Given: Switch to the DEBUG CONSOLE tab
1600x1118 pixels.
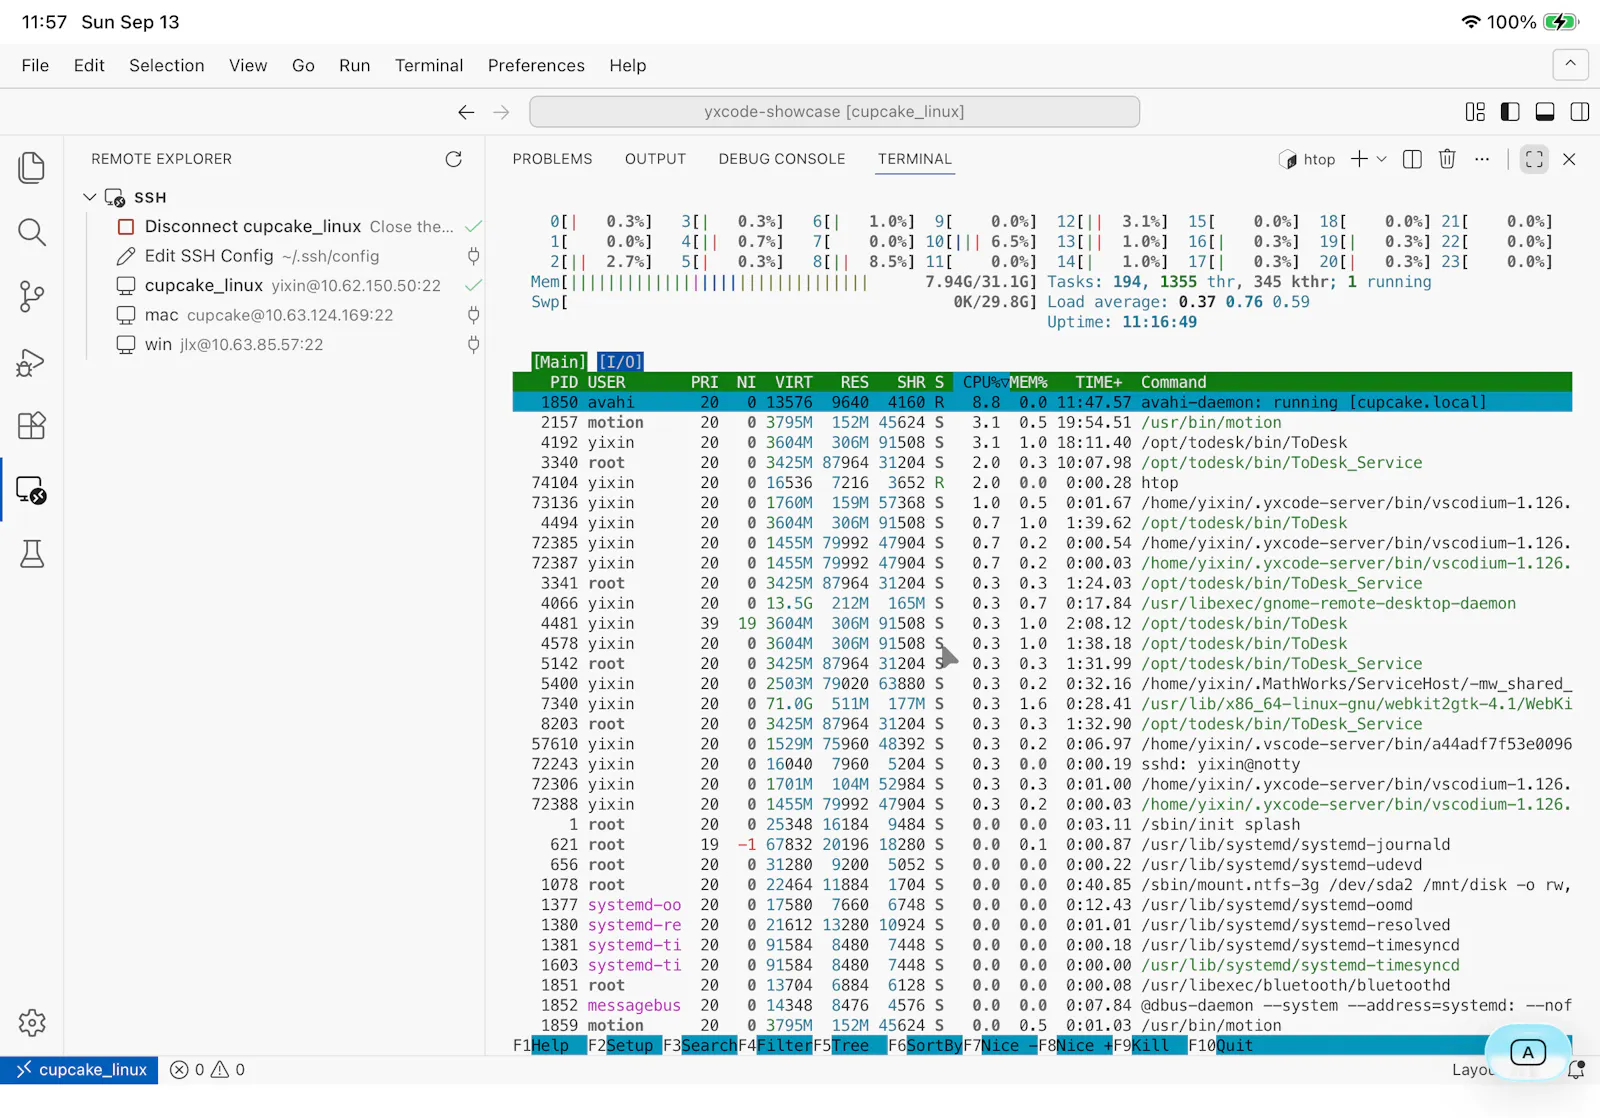Looking at the screenshot, I should [782, 159].
